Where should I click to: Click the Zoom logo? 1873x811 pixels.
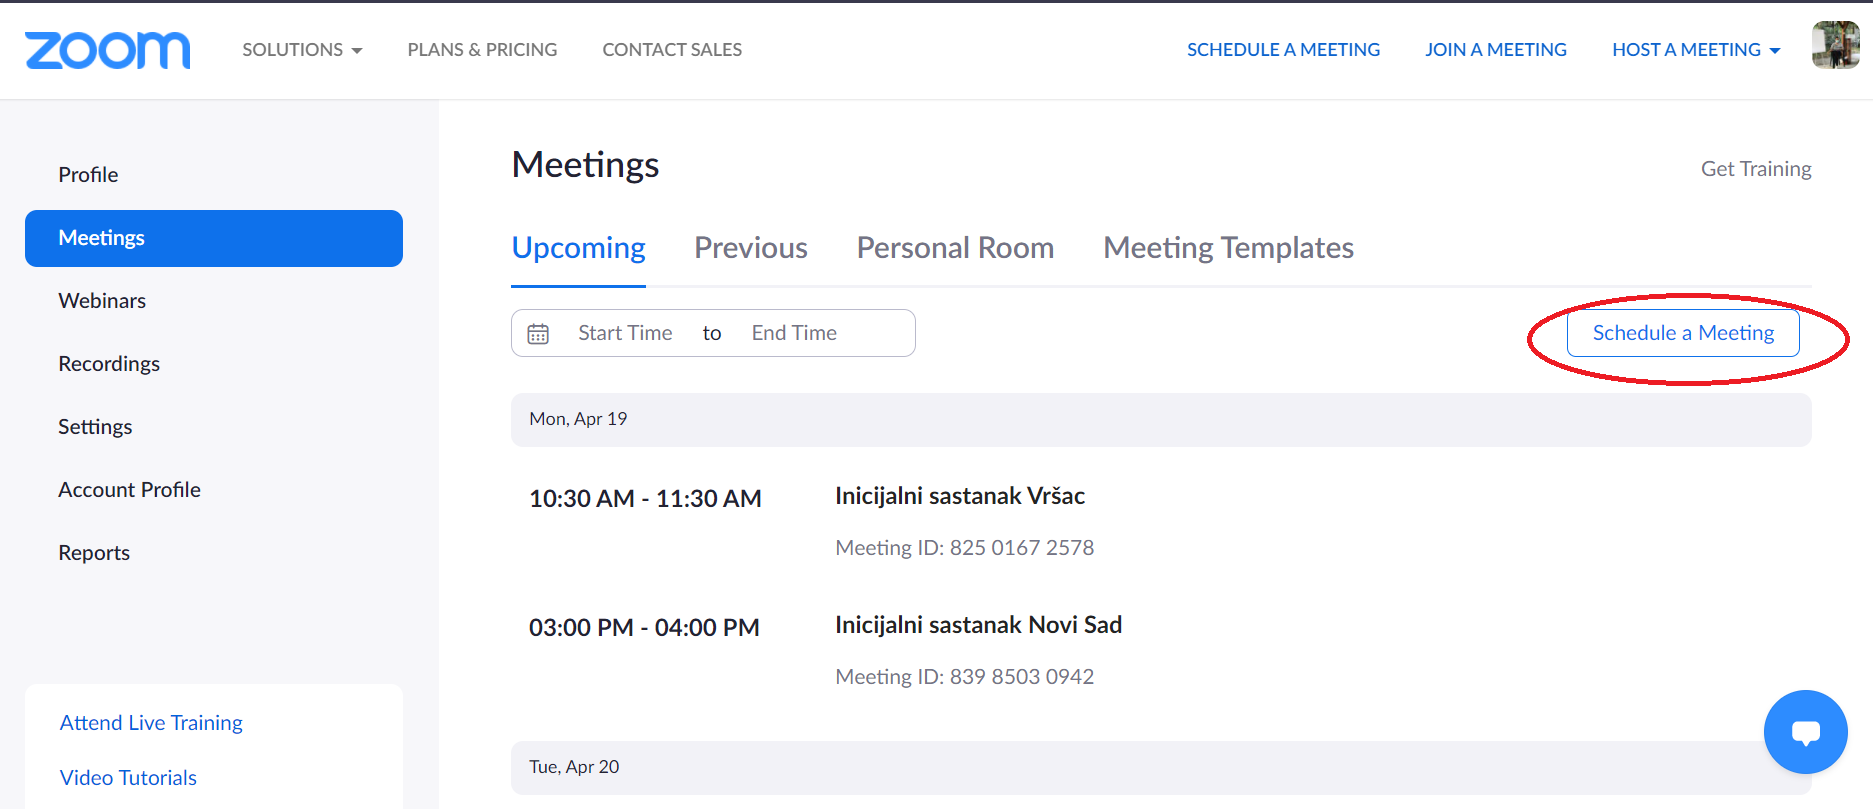point(108,50)
